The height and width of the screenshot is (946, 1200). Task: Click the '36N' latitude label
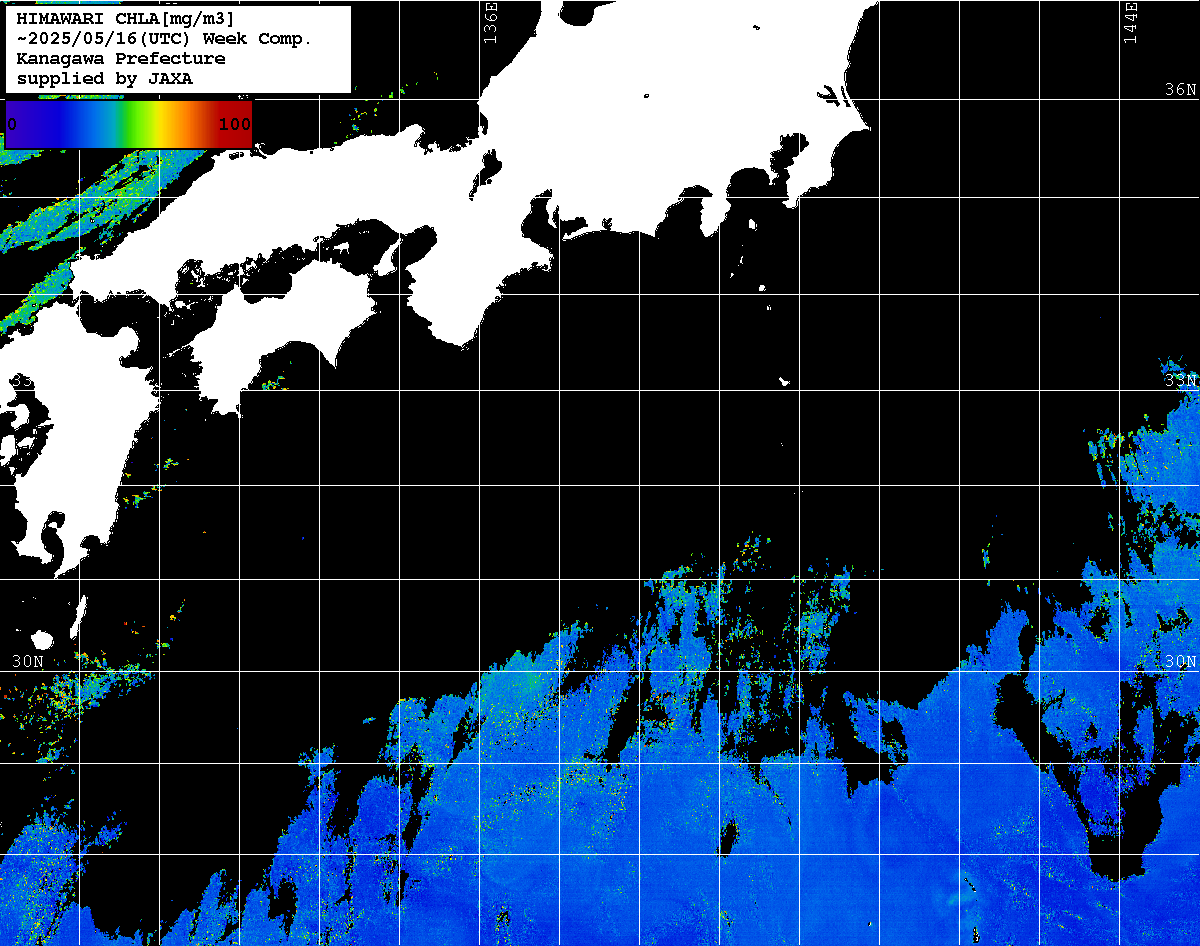1181,90
